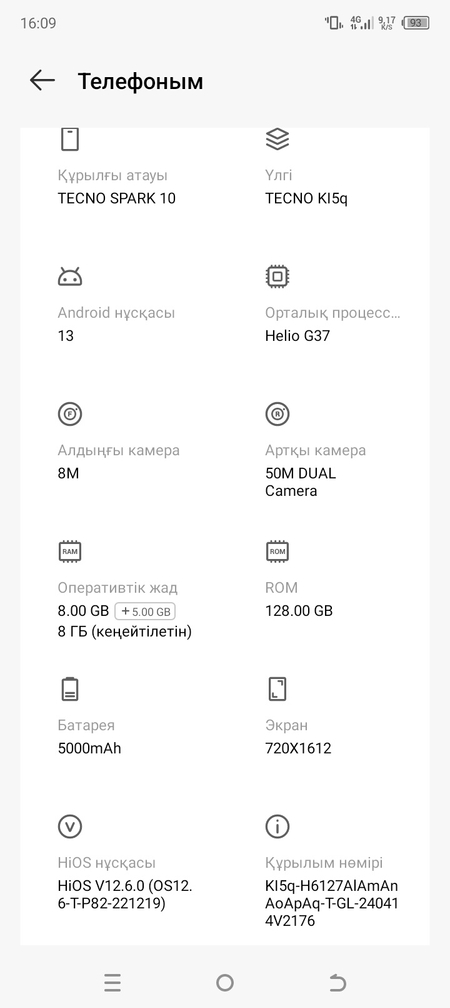The height and width of the screenshot is (1008, 450).
Task: Tap the Android robot icon
Action: (70, 277)
